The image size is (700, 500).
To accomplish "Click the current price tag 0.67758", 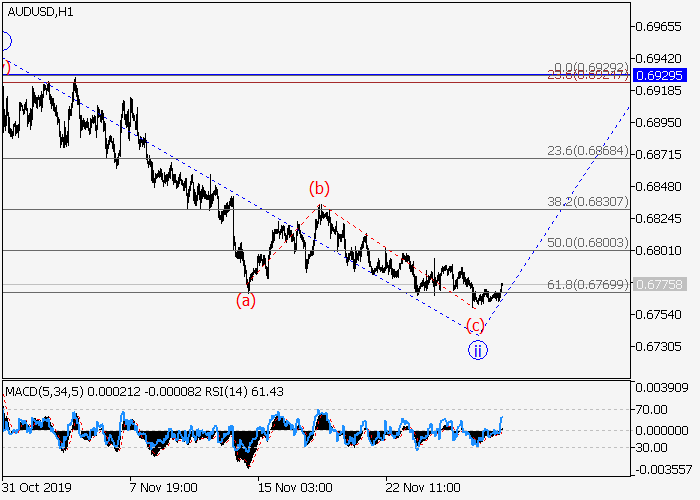I will (658, 284).
